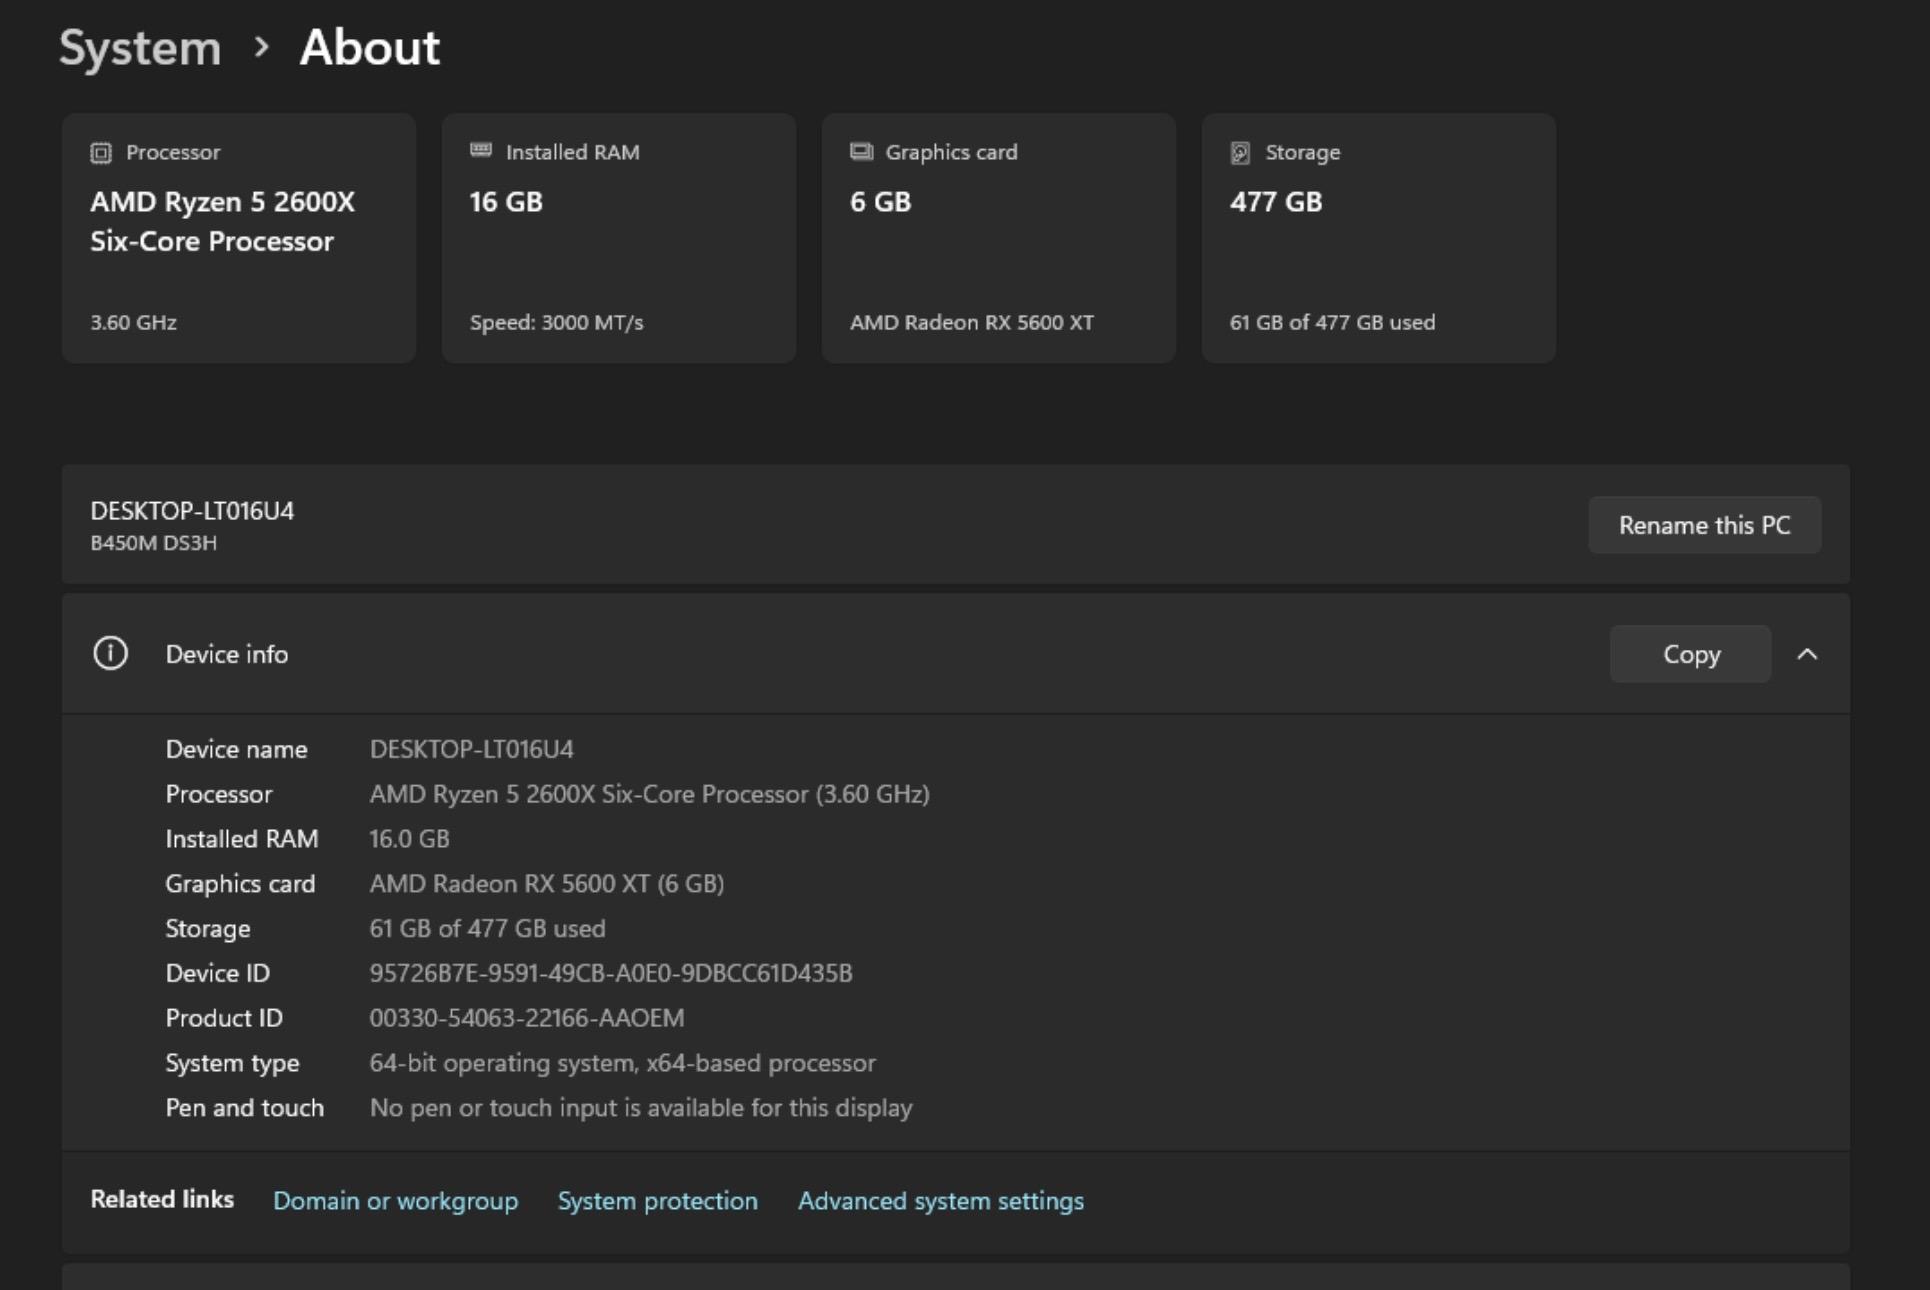The height and width of the screenshot is (1290, 1930).
Task: Open Domain or workgroup link
Action: pyautogui.click(x=395, y=1201)
